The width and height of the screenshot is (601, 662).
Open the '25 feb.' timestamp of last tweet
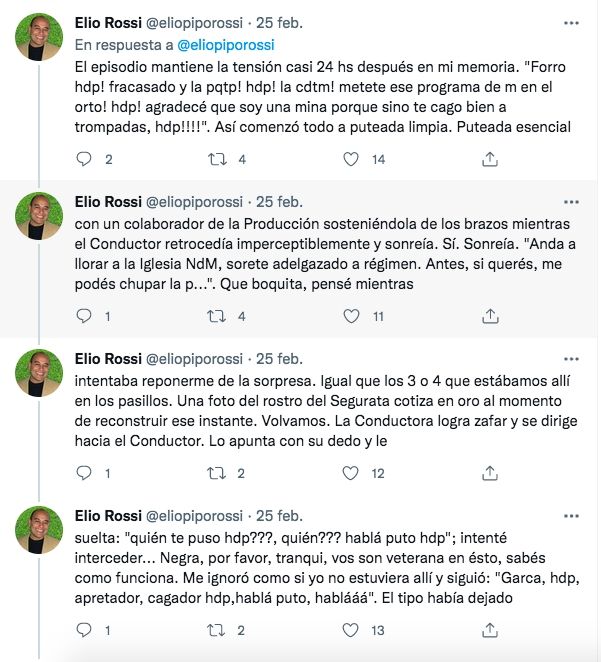(281, 515)
